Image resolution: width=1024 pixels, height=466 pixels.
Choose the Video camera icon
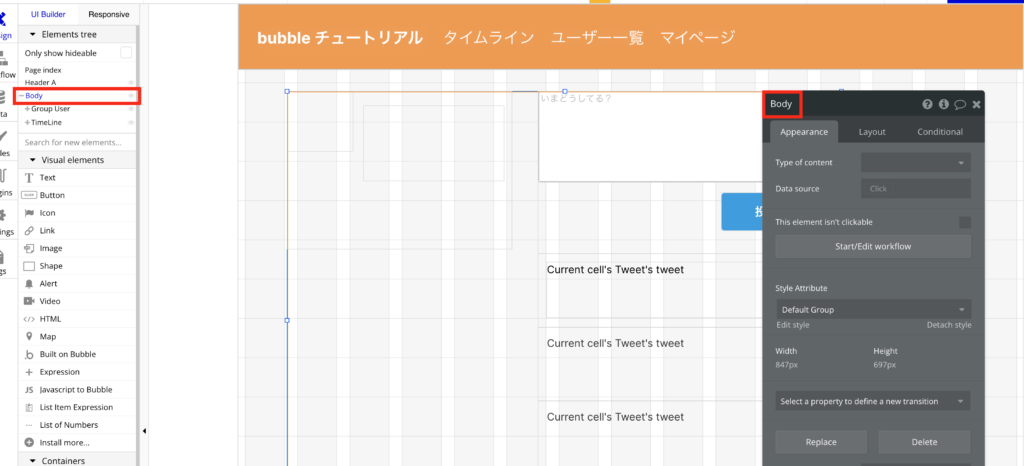pyautogui.click(x=29, y=302)
